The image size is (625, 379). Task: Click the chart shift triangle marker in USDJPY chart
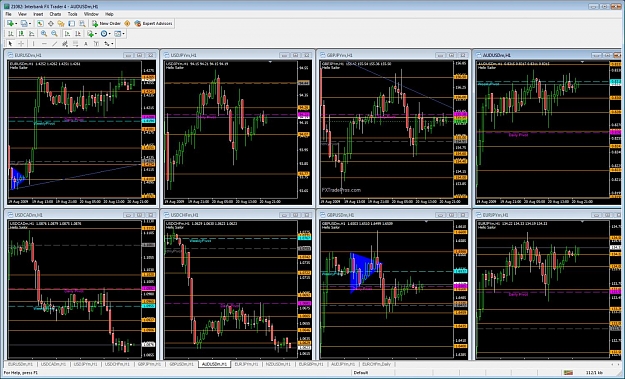click(270, 62)
